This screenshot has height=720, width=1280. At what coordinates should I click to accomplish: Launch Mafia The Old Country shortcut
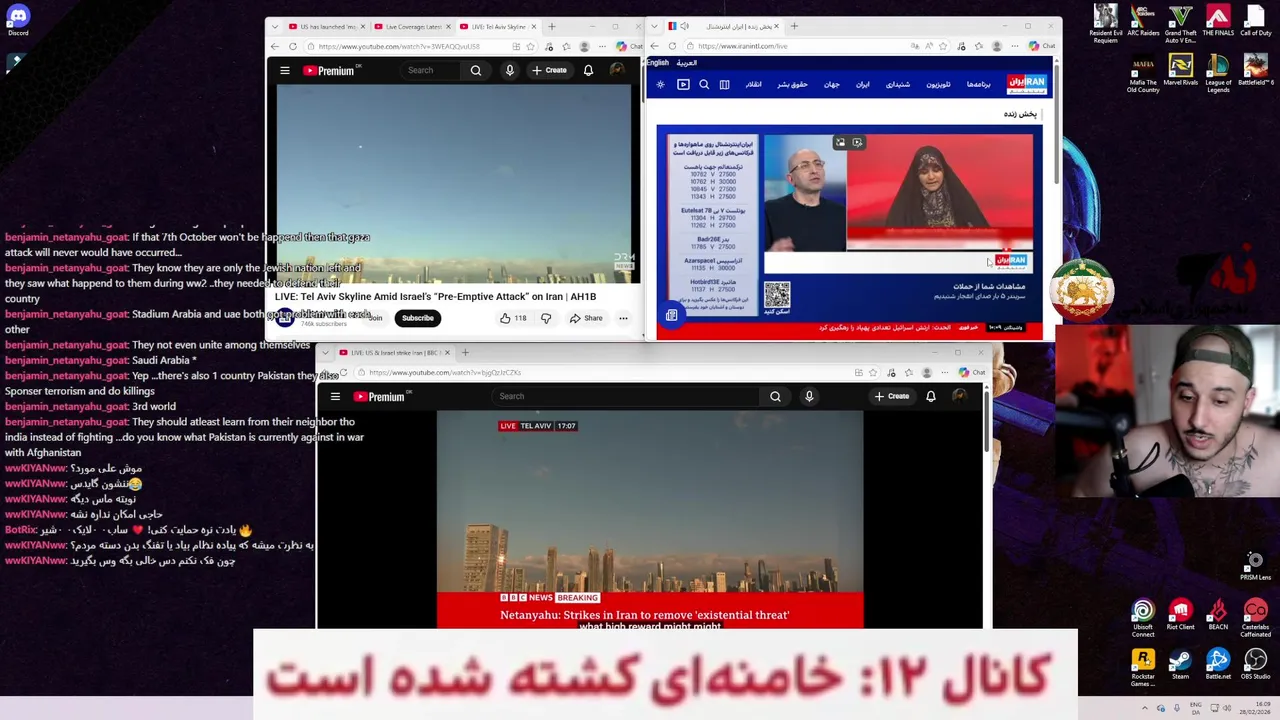tap(1143, 74)
